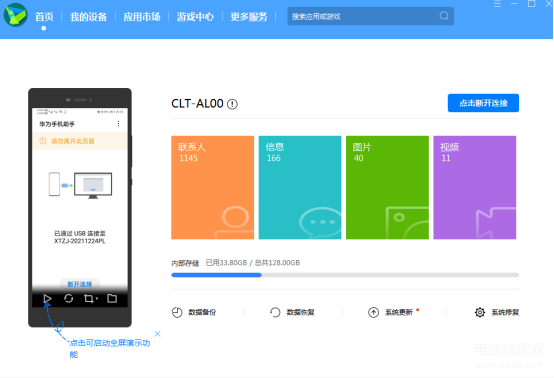Viewport: 554px width, 378px height.
Task: Open screenshot dropdown arrow beside crop icon
Action: 97,299
